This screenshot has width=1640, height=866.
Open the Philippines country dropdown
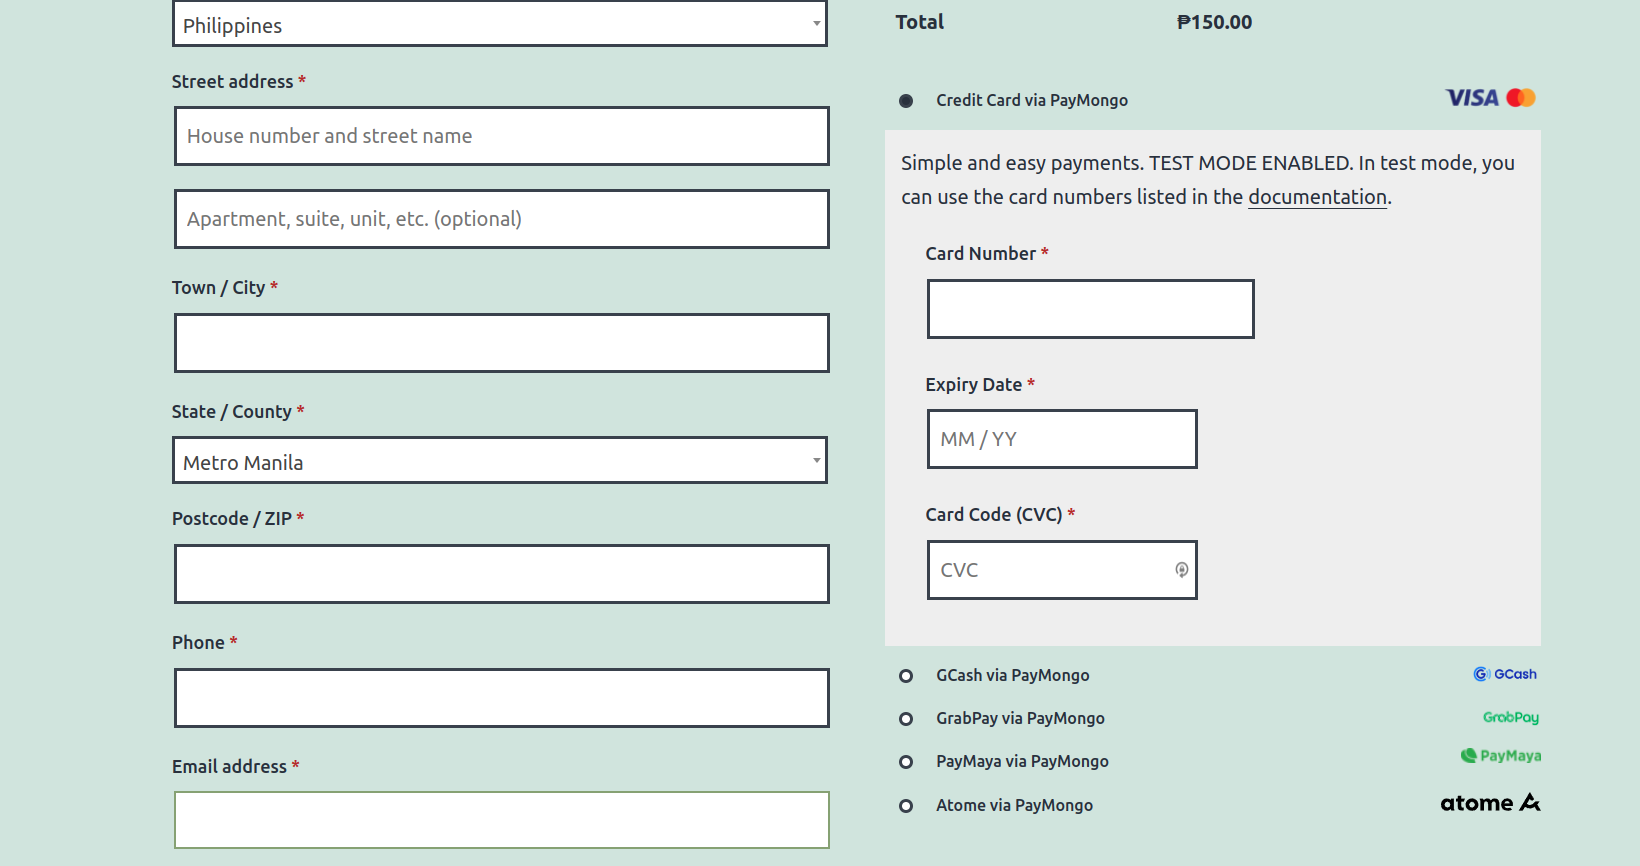coord(500,24)
